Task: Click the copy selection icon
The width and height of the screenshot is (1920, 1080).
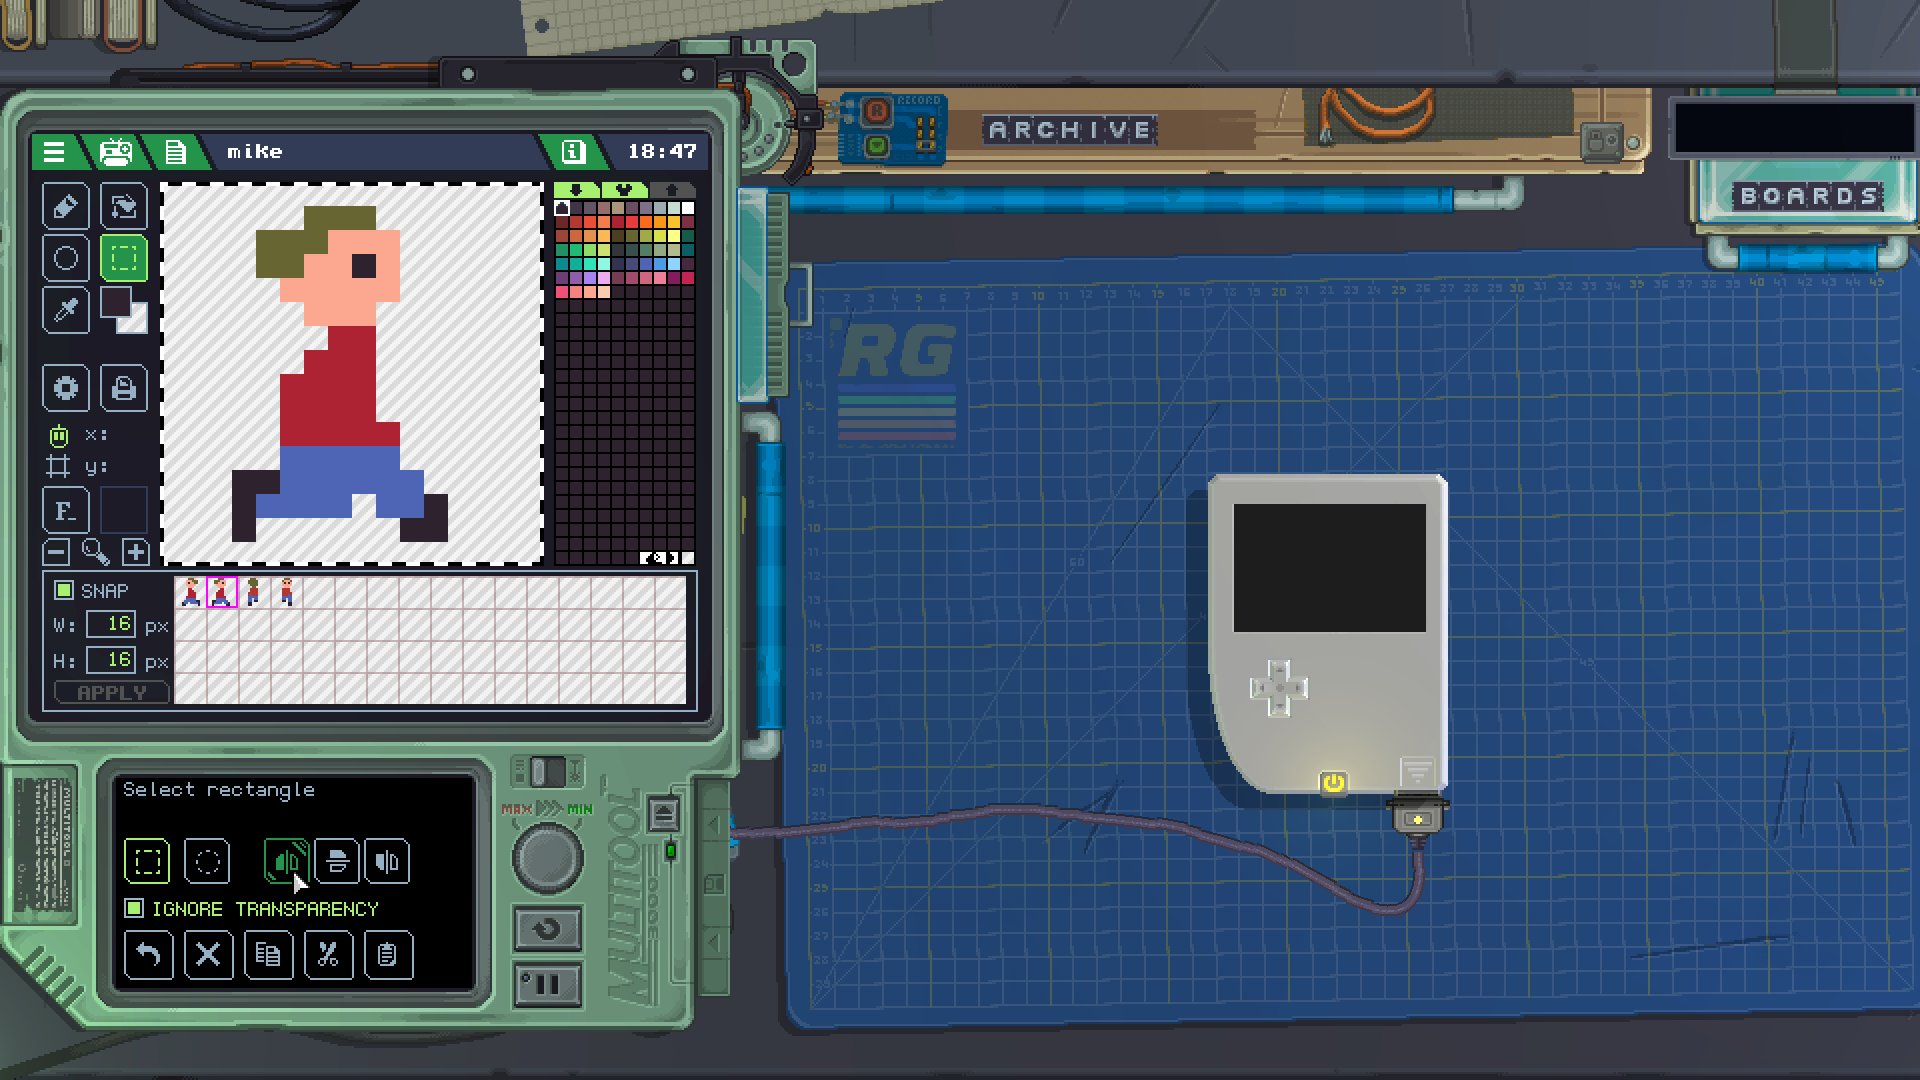Action: point(268,955)
